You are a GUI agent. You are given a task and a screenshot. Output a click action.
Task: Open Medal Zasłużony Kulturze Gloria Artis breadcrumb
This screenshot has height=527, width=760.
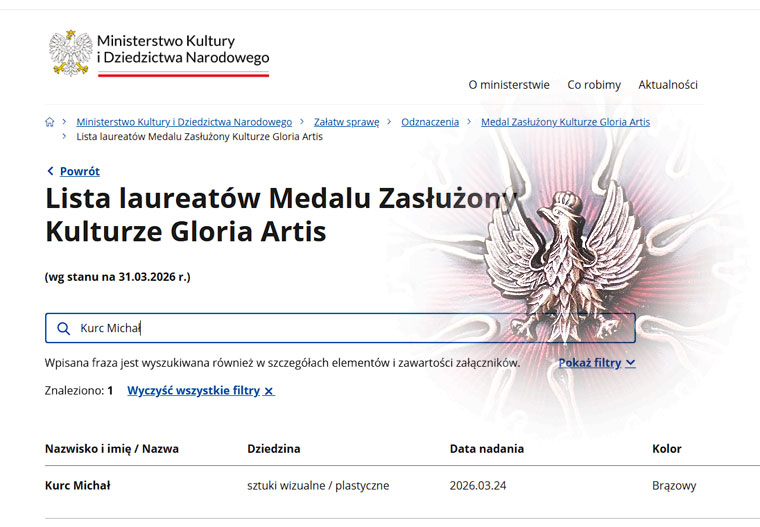tap(565, 122)
